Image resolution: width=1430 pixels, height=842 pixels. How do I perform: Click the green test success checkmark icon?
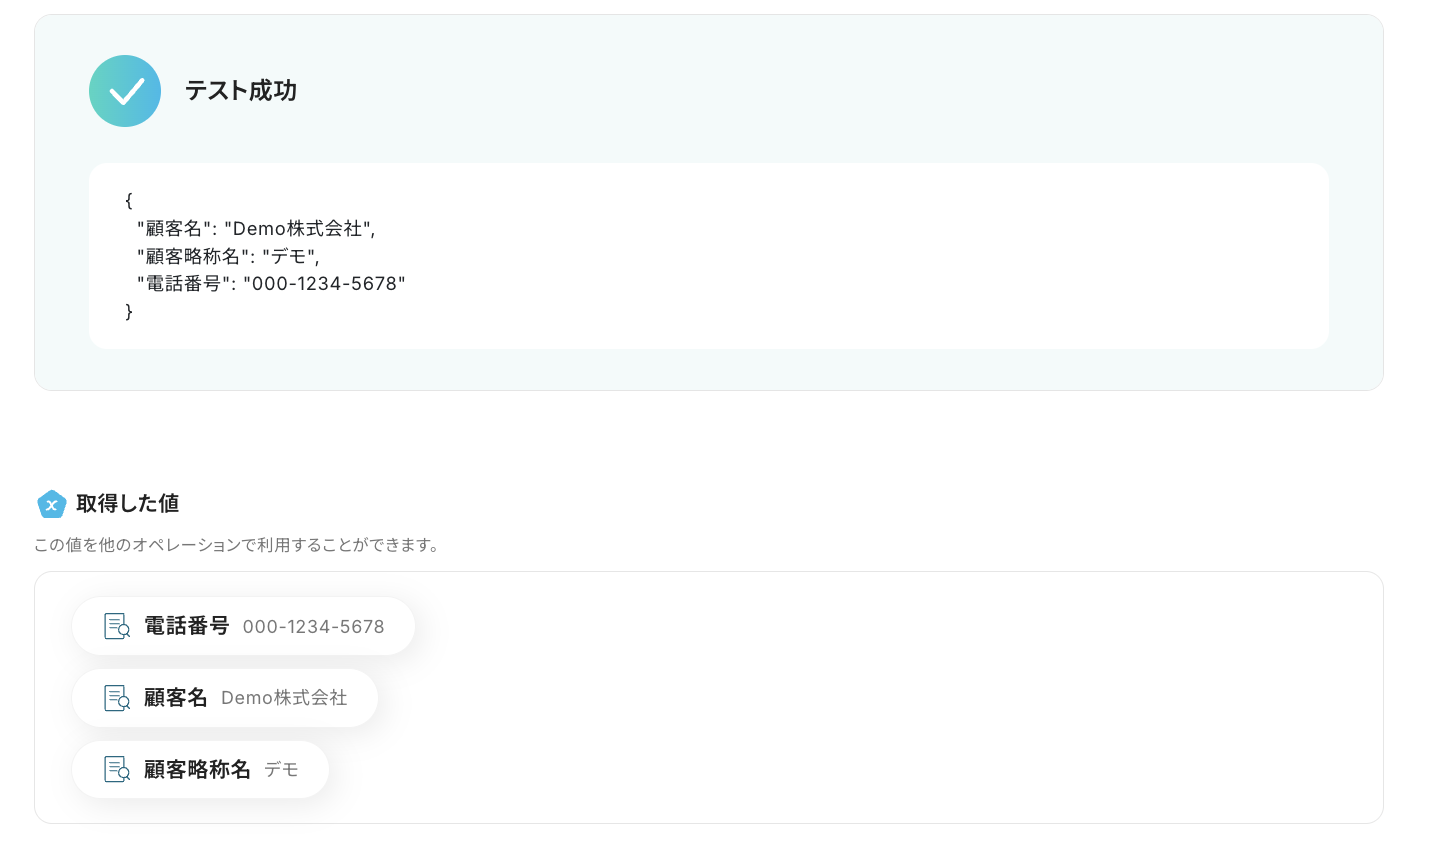pos(125,91)
